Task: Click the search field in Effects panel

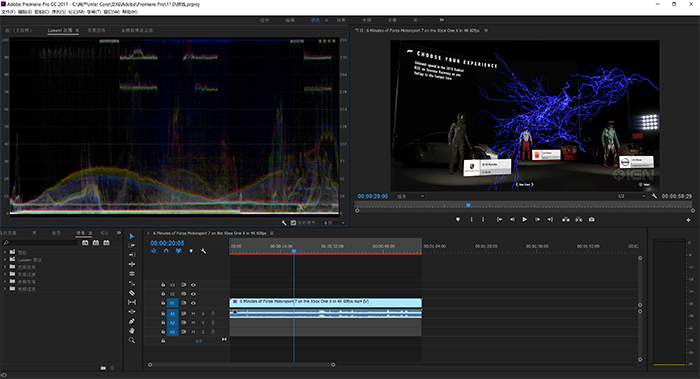Action: (40, 242)
